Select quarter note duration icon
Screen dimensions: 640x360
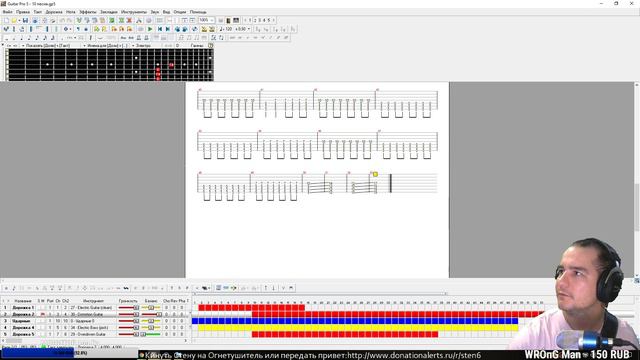[21, 38]
